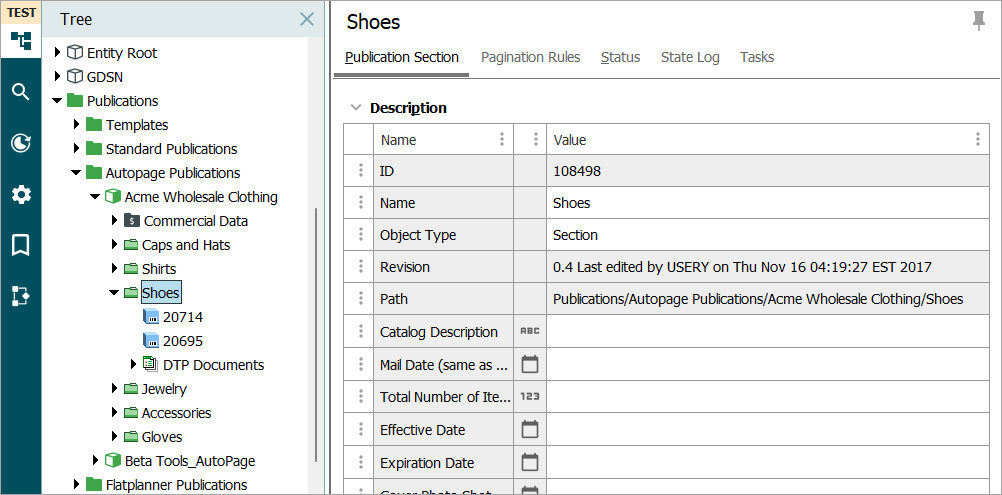
Task: Pin the Shoes editor with pushpin icon
Action: point(978,21)
